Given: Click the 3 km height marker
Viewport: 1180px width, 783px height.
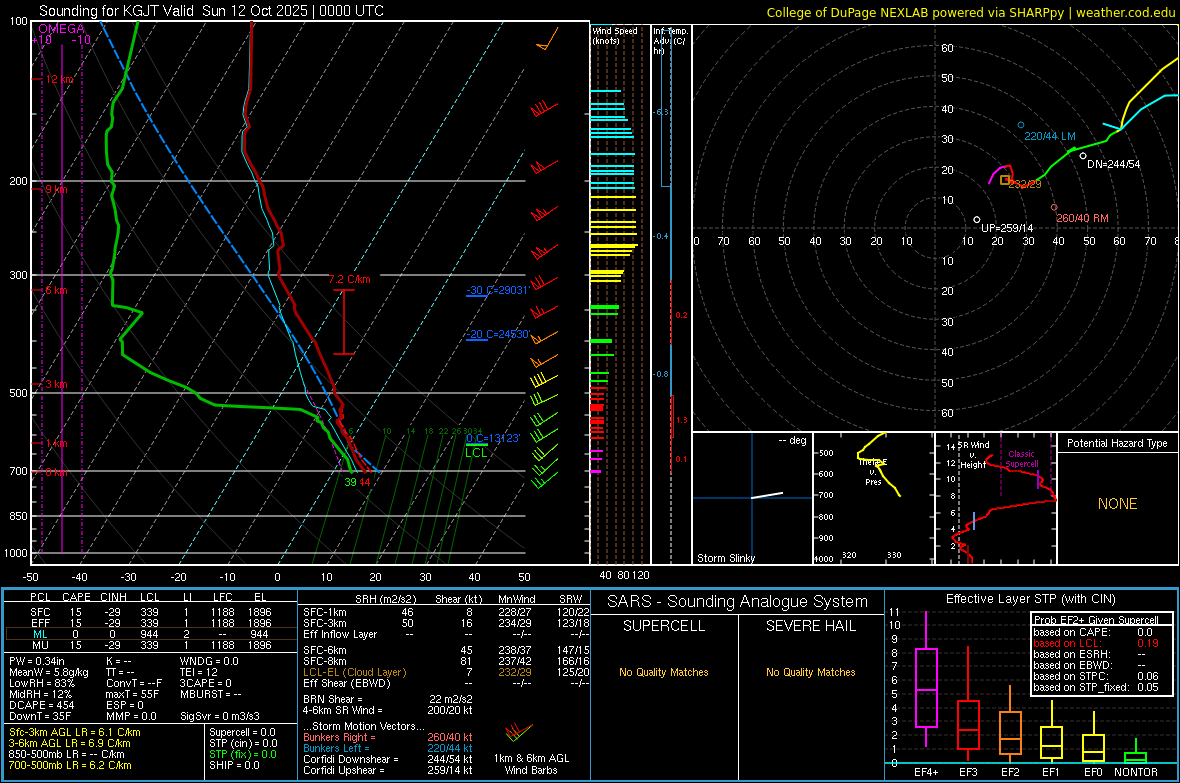Looking at the screenshot, I should click(x=56, y=384).
